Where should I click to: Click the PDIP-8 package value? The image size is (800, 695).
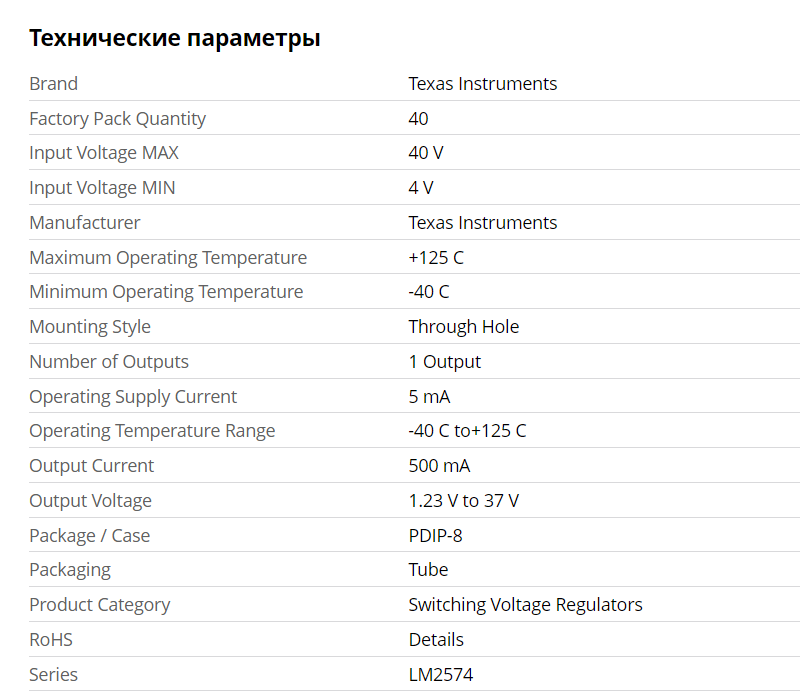click(x=435, y=536)
